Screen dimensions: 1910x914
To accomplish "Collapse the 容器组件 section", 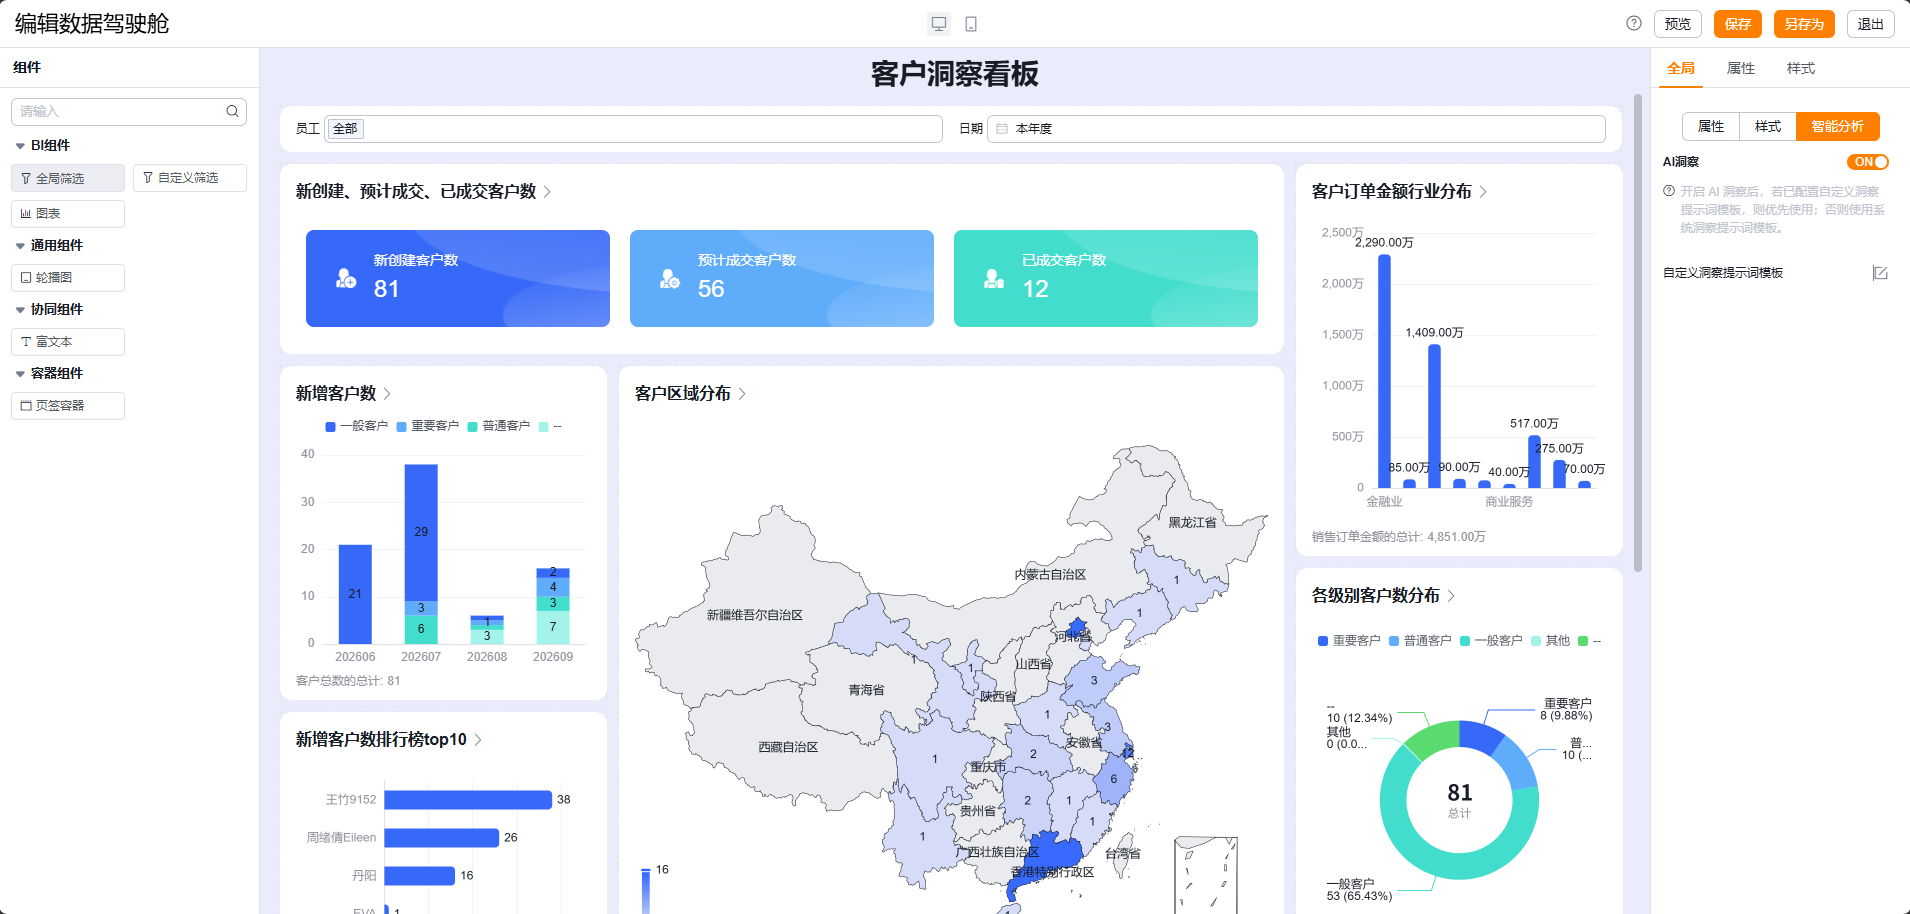I will 20,374.
